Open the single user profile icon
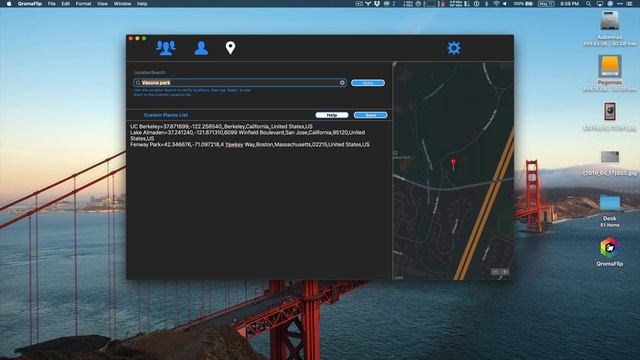This screenshot has width=640, height=360. coord(201,48)
